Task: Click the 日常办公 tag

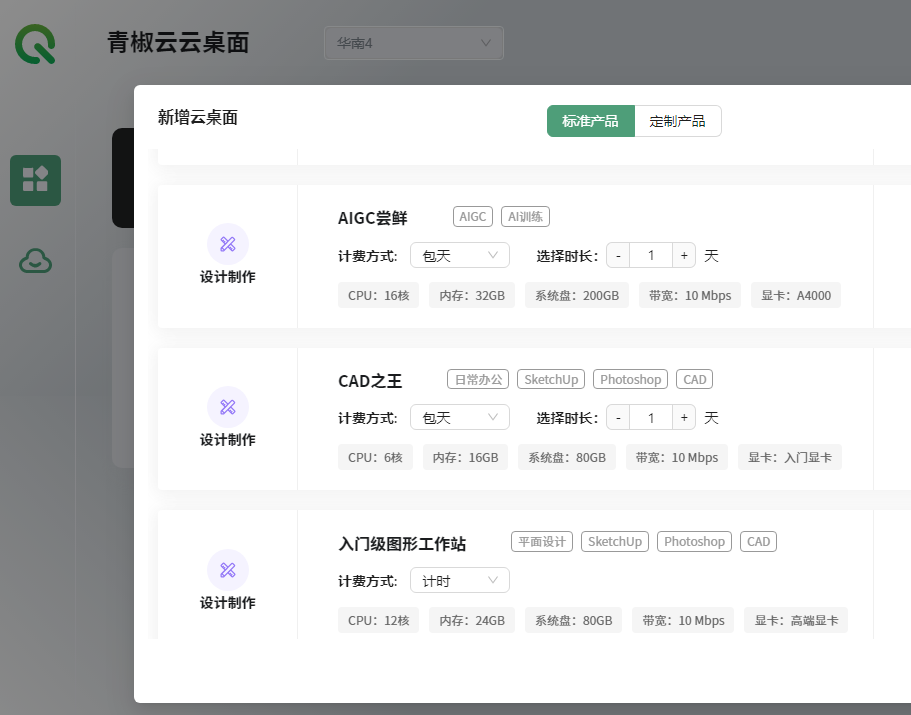Action: coord(478,379)
